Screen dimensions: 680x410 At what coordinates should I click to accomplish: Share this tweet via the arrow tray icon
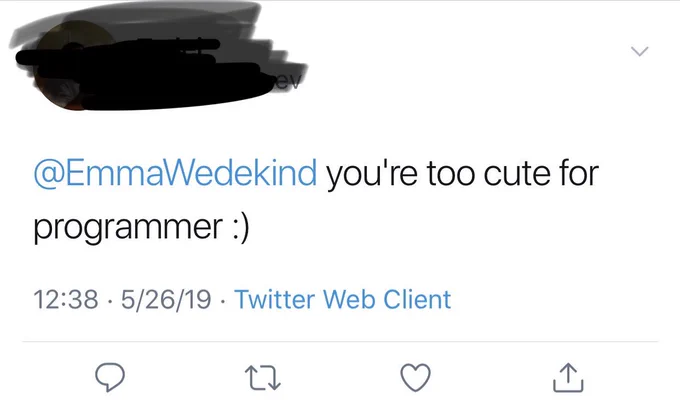(568, 377)
